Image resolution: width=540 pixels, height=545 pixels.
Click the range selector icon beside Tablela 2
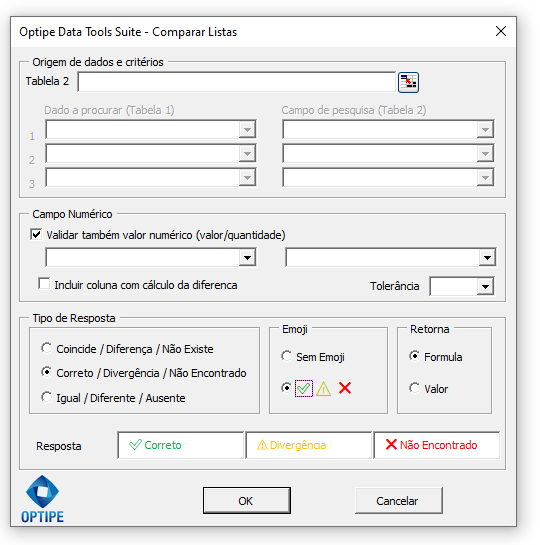click(x=408, y=82)
